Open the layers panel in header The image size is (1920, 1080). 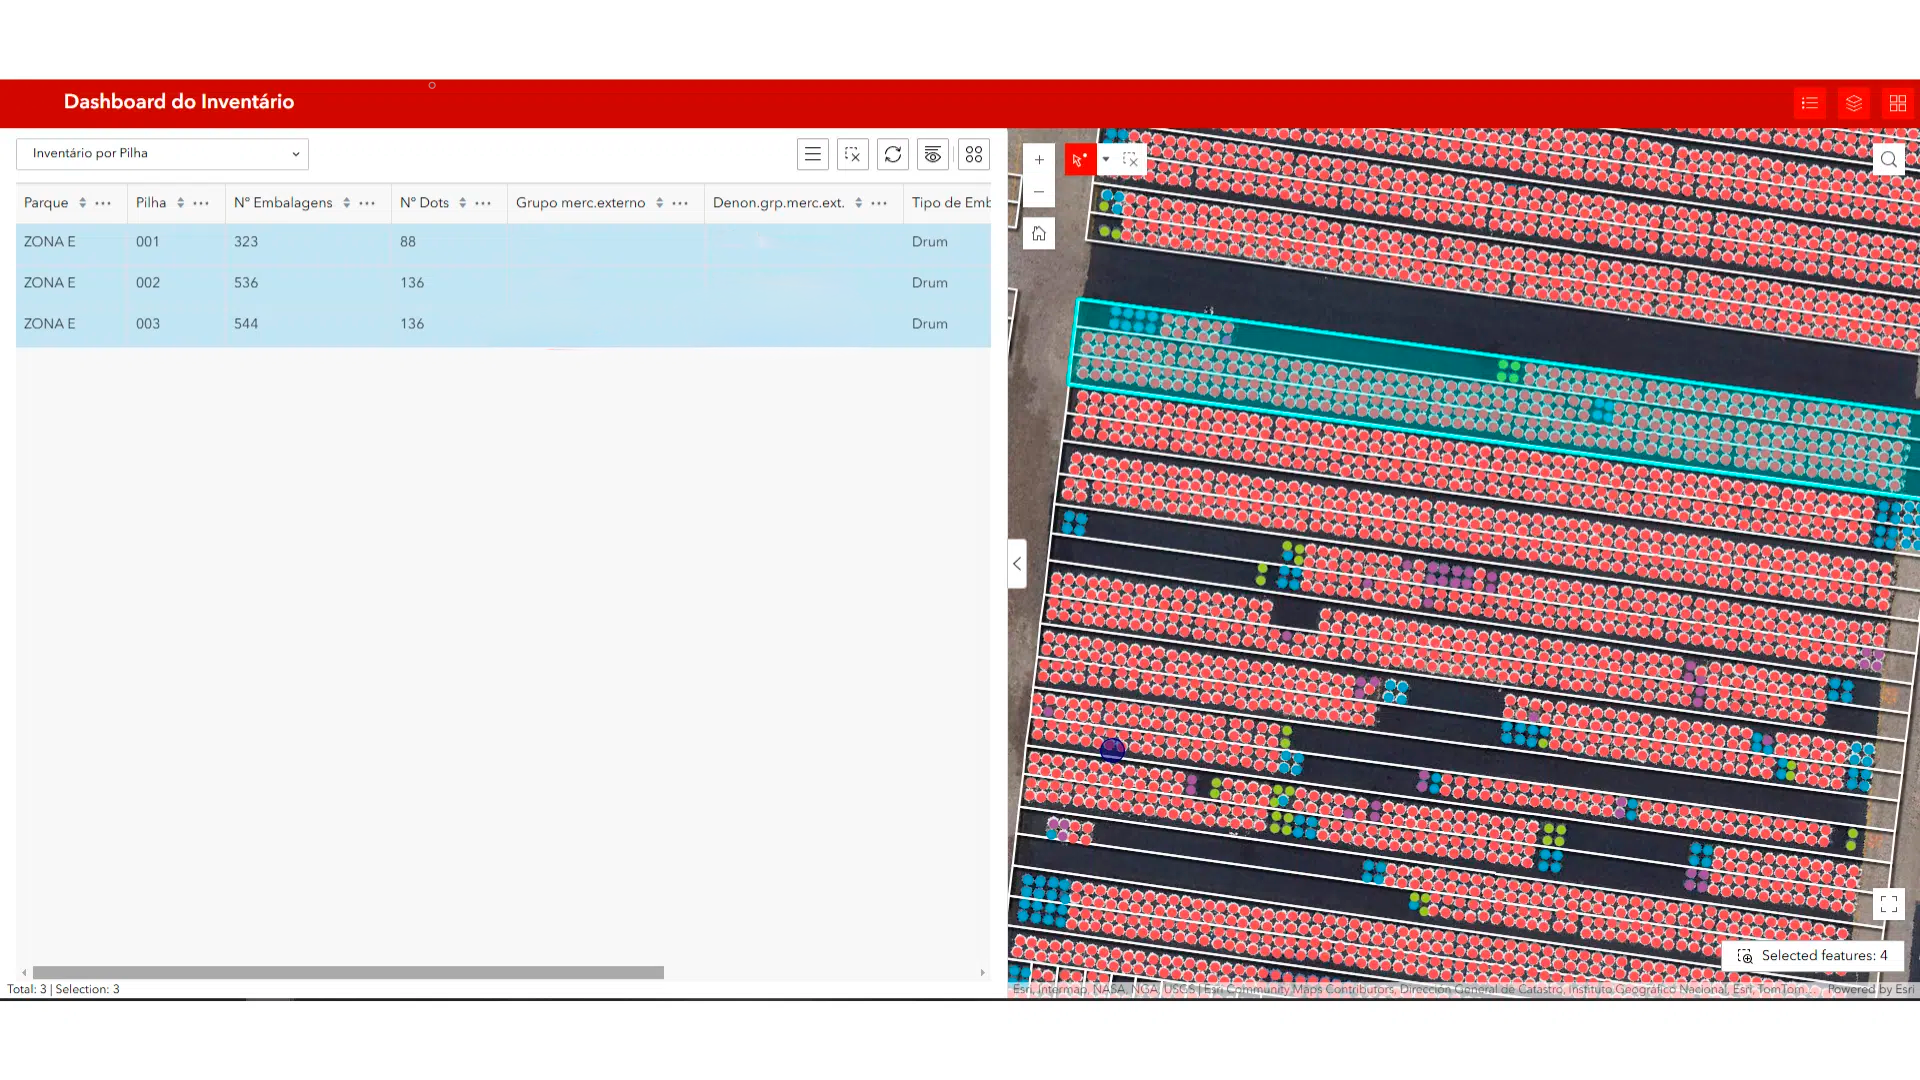pyautogui.click(x=1853, y=103)
